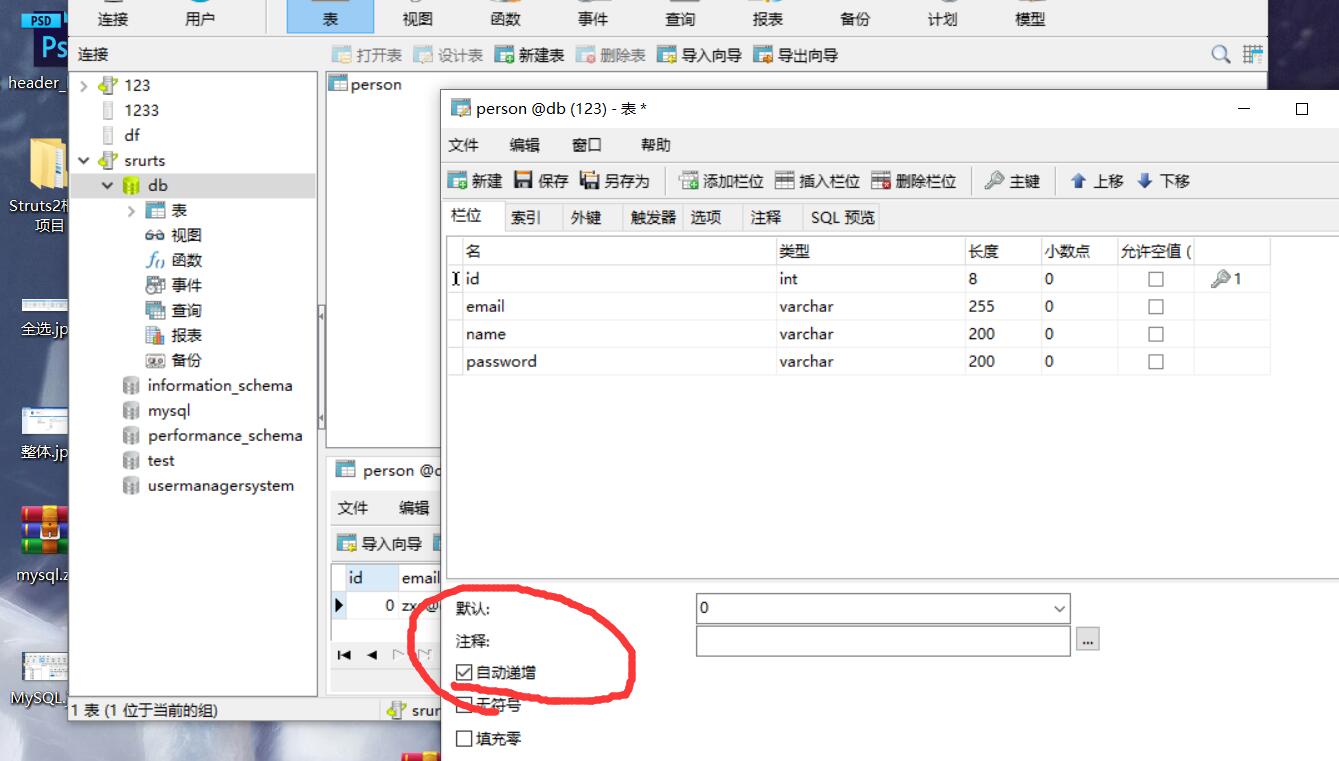
Task: Open the 窗口 menu in table designer
Action: [585, 144]
